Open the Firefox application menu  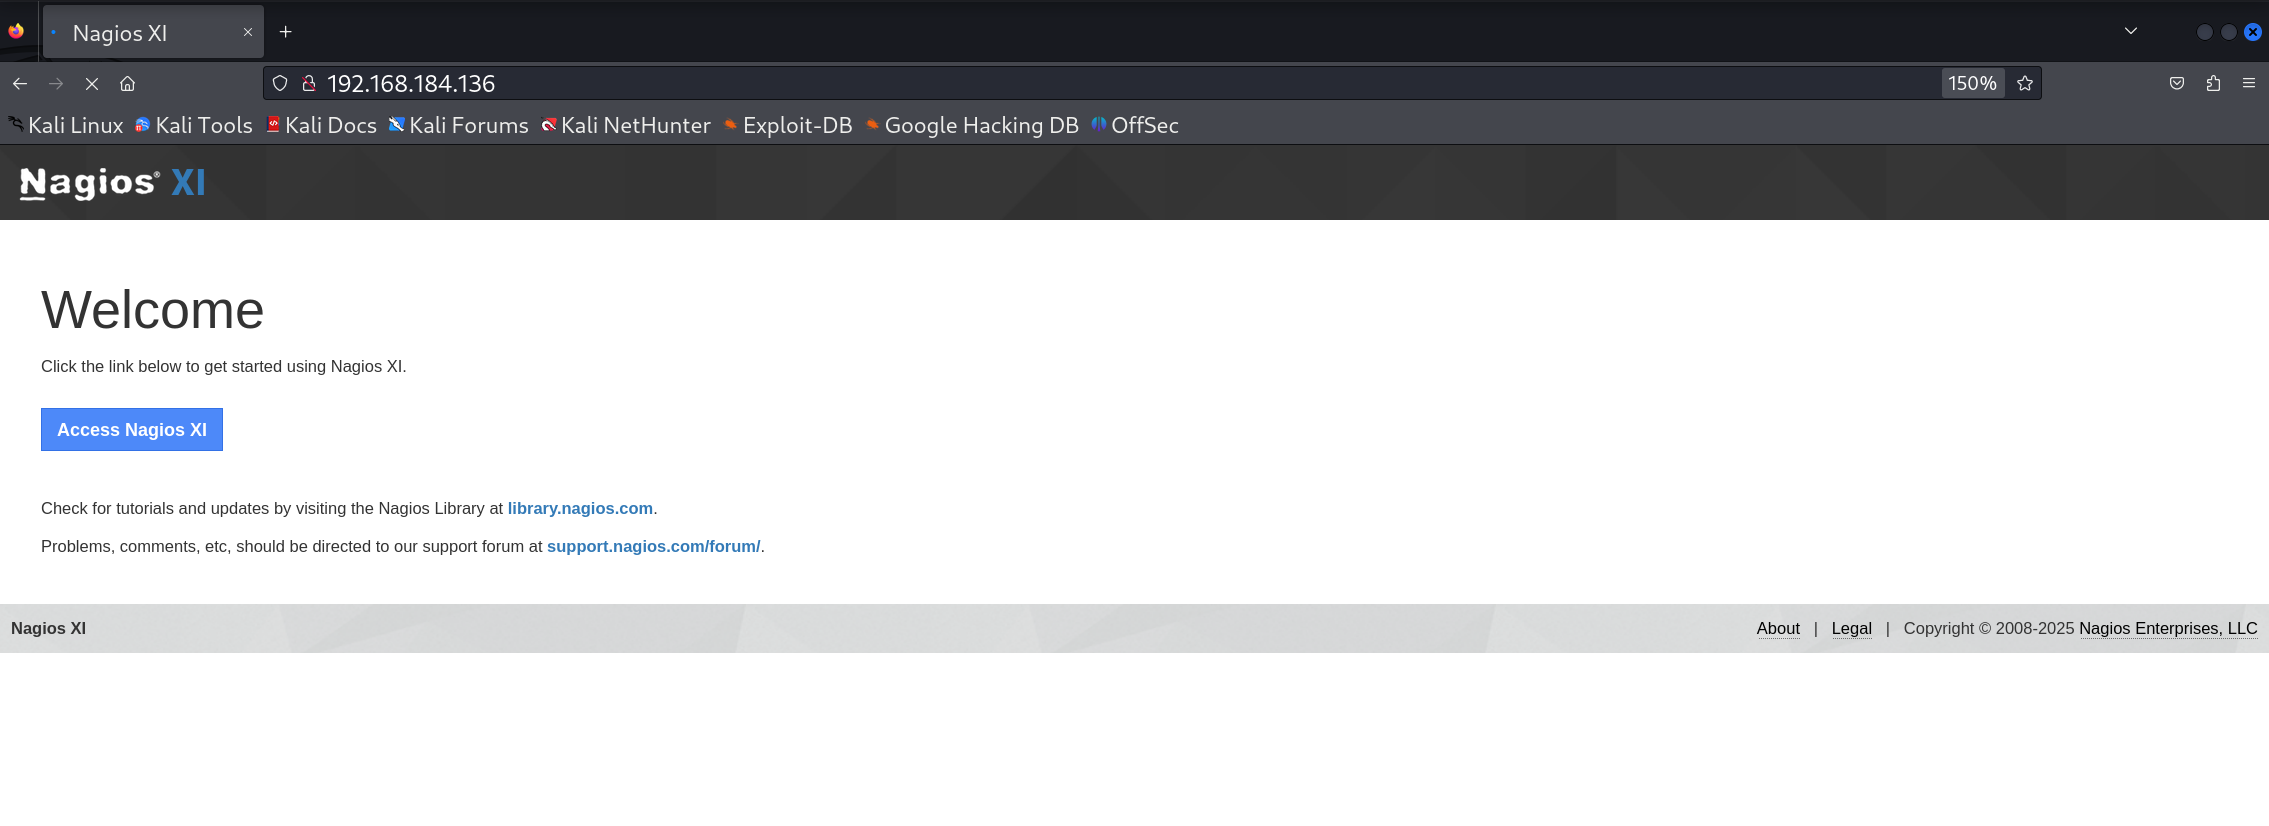tap(2249, 84)
